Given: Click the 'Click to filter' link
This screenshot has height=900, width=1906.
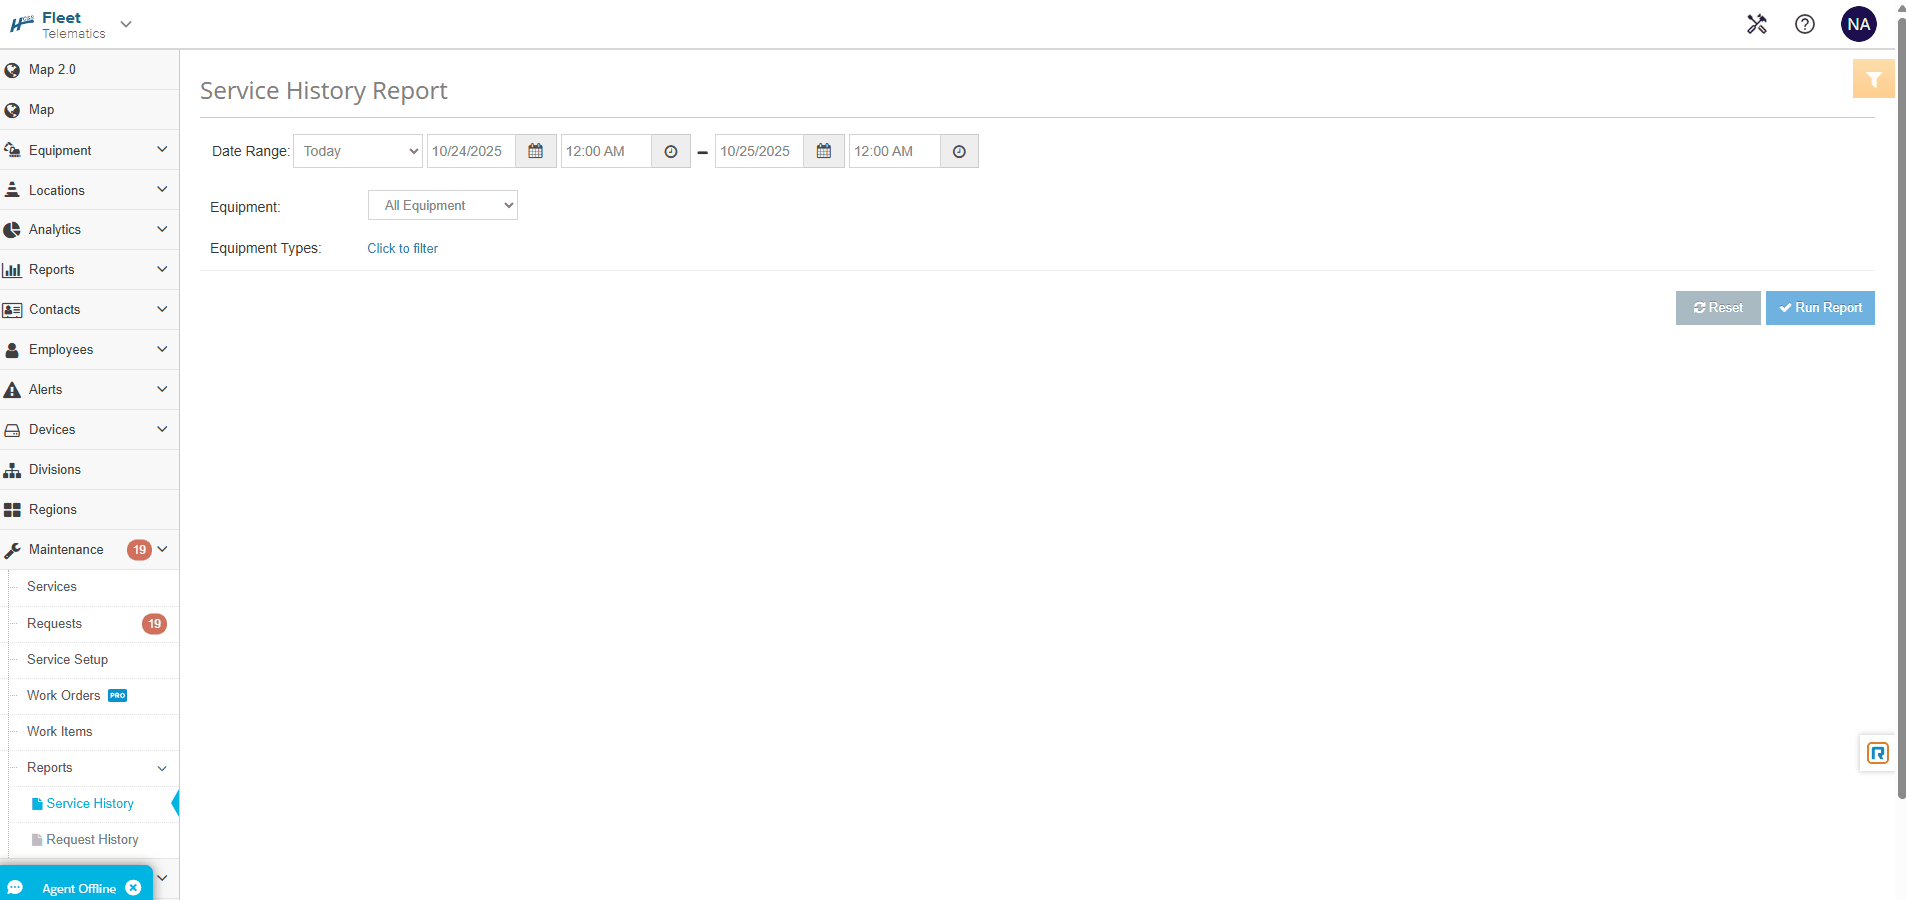Looking at the screenshot, I should pos(402,248).
